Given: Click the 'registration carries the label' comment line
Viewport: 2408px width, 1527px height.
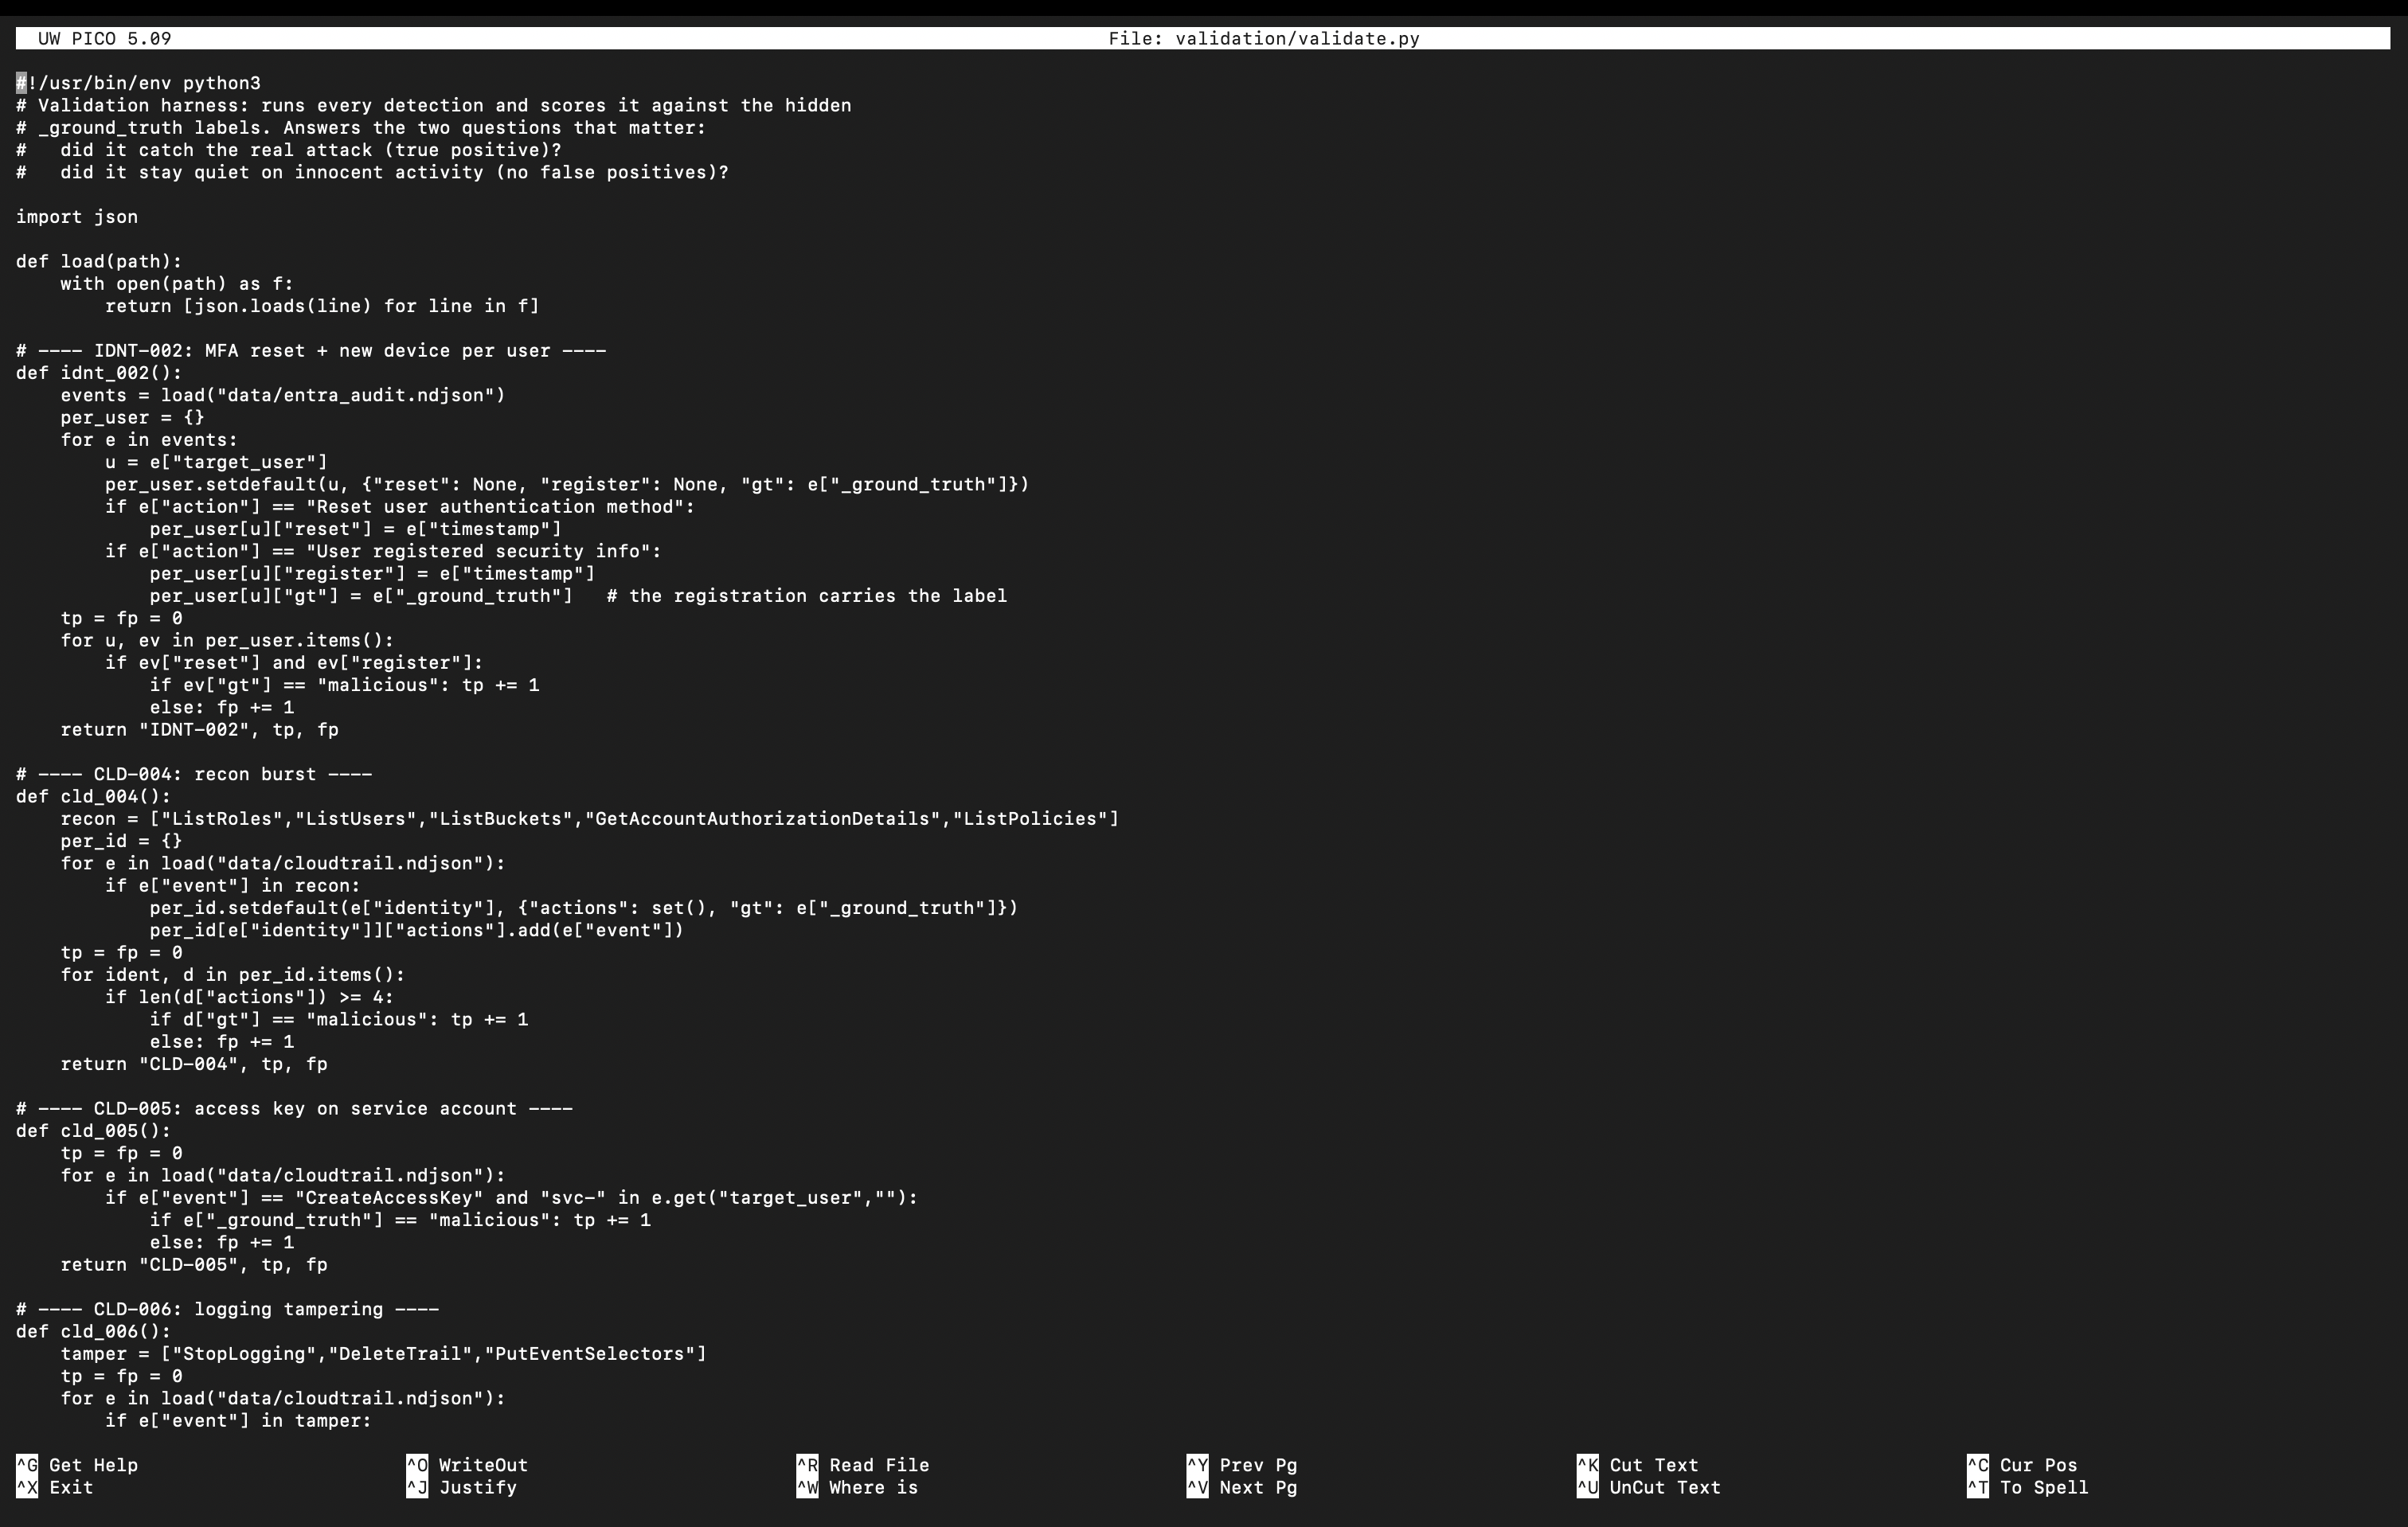Looking at the screenshot, I should tap(578, 596).
